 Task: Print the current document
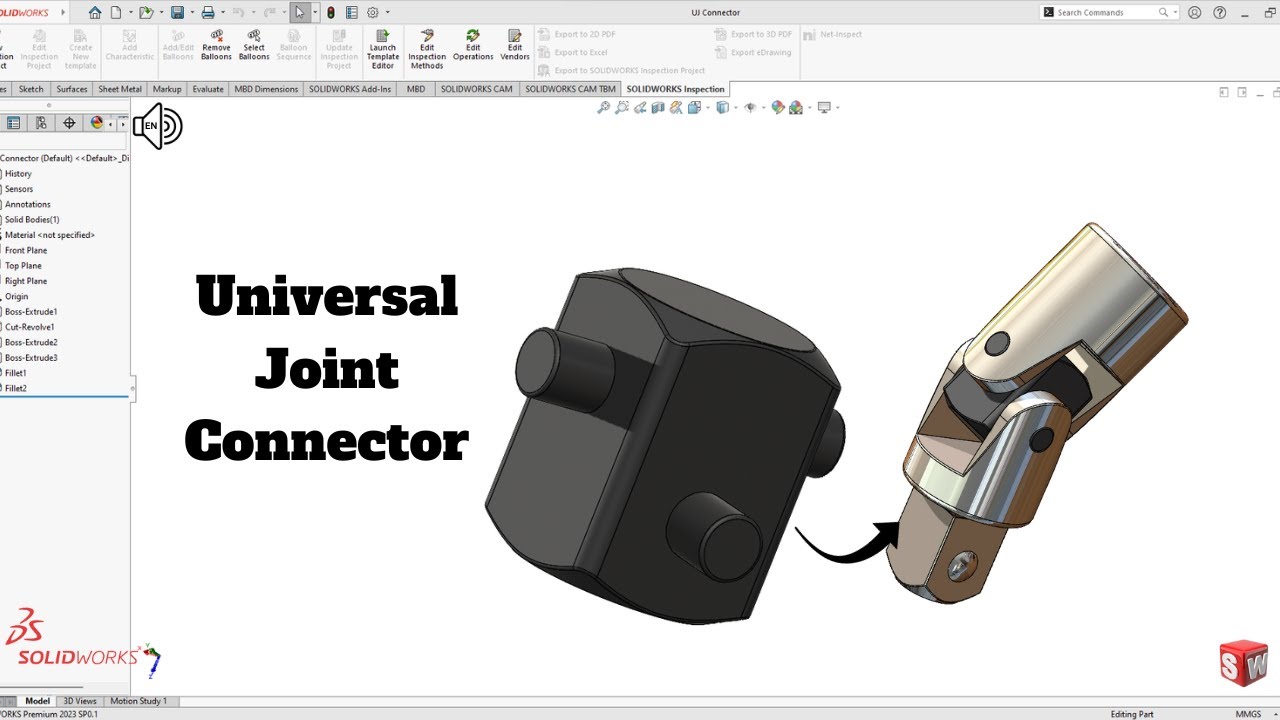207,13
